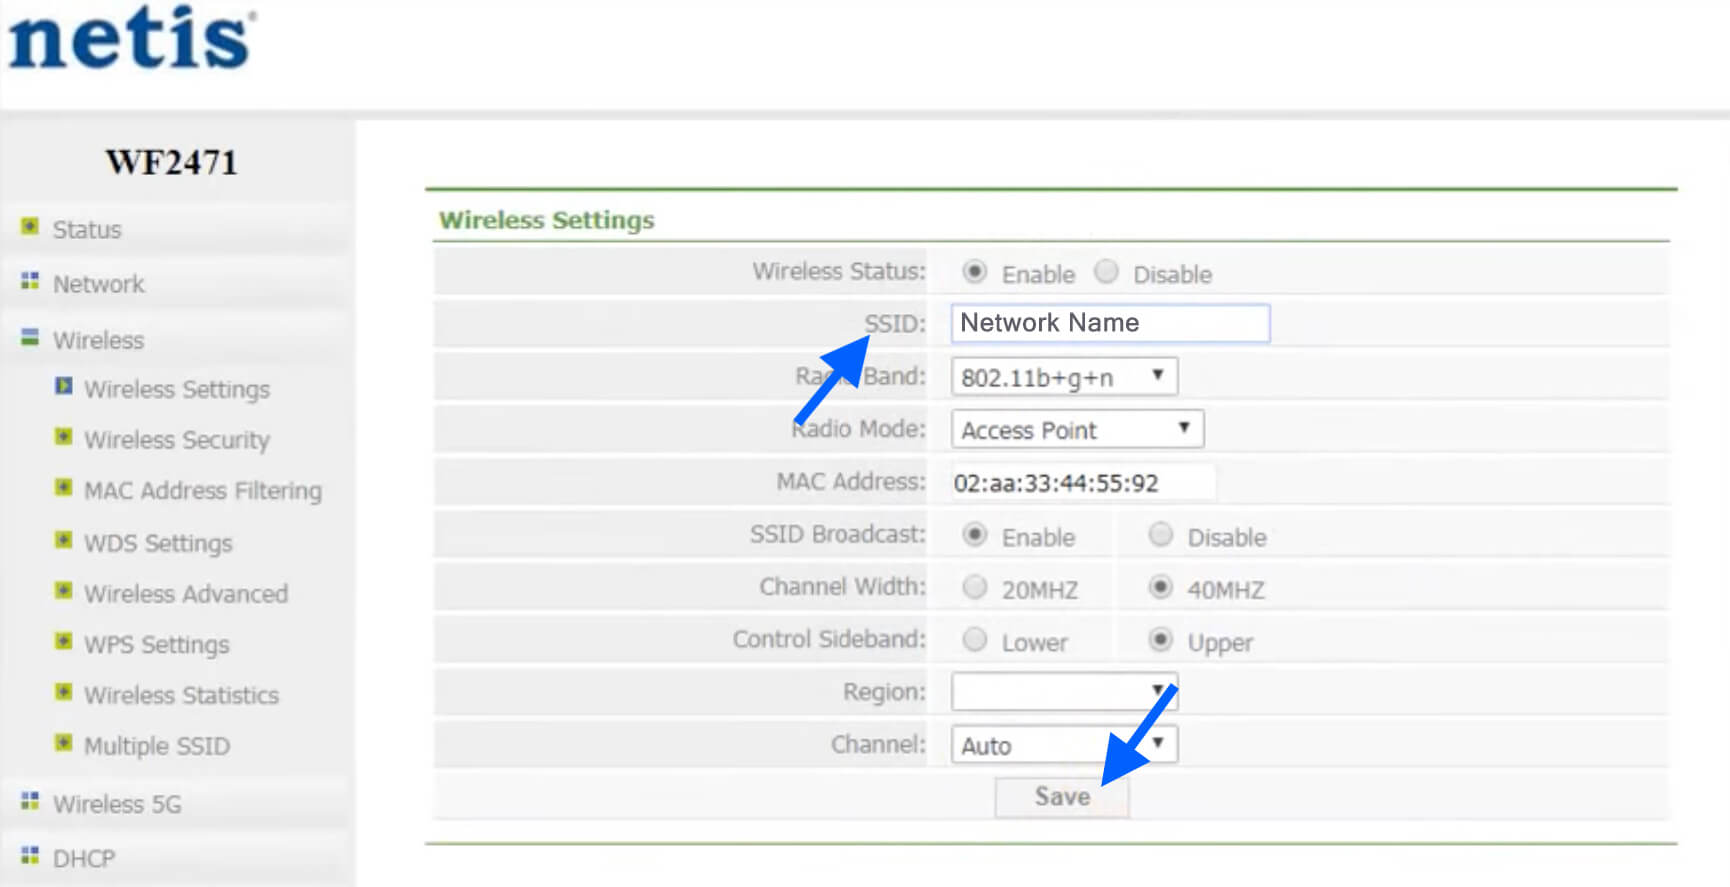
Task: Click the Save button
Action: pyautogui.click(x=1062, y=797)
